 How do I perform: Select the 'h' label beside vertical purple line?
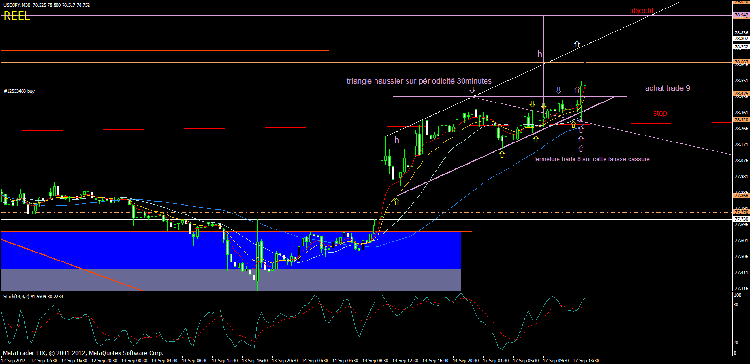540,54
